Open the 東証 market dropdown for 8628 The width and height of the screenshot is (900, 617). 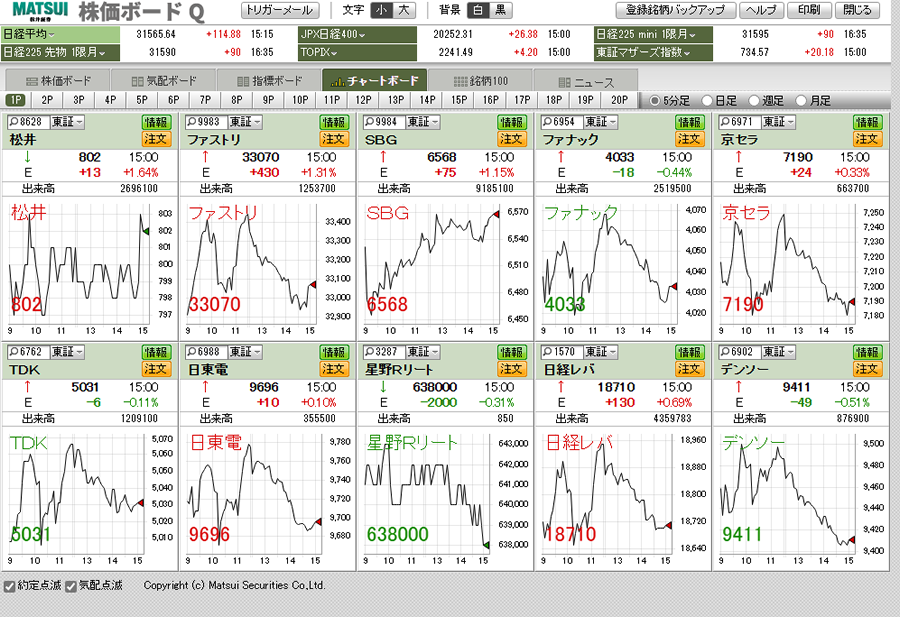click(x=67, y=122)
